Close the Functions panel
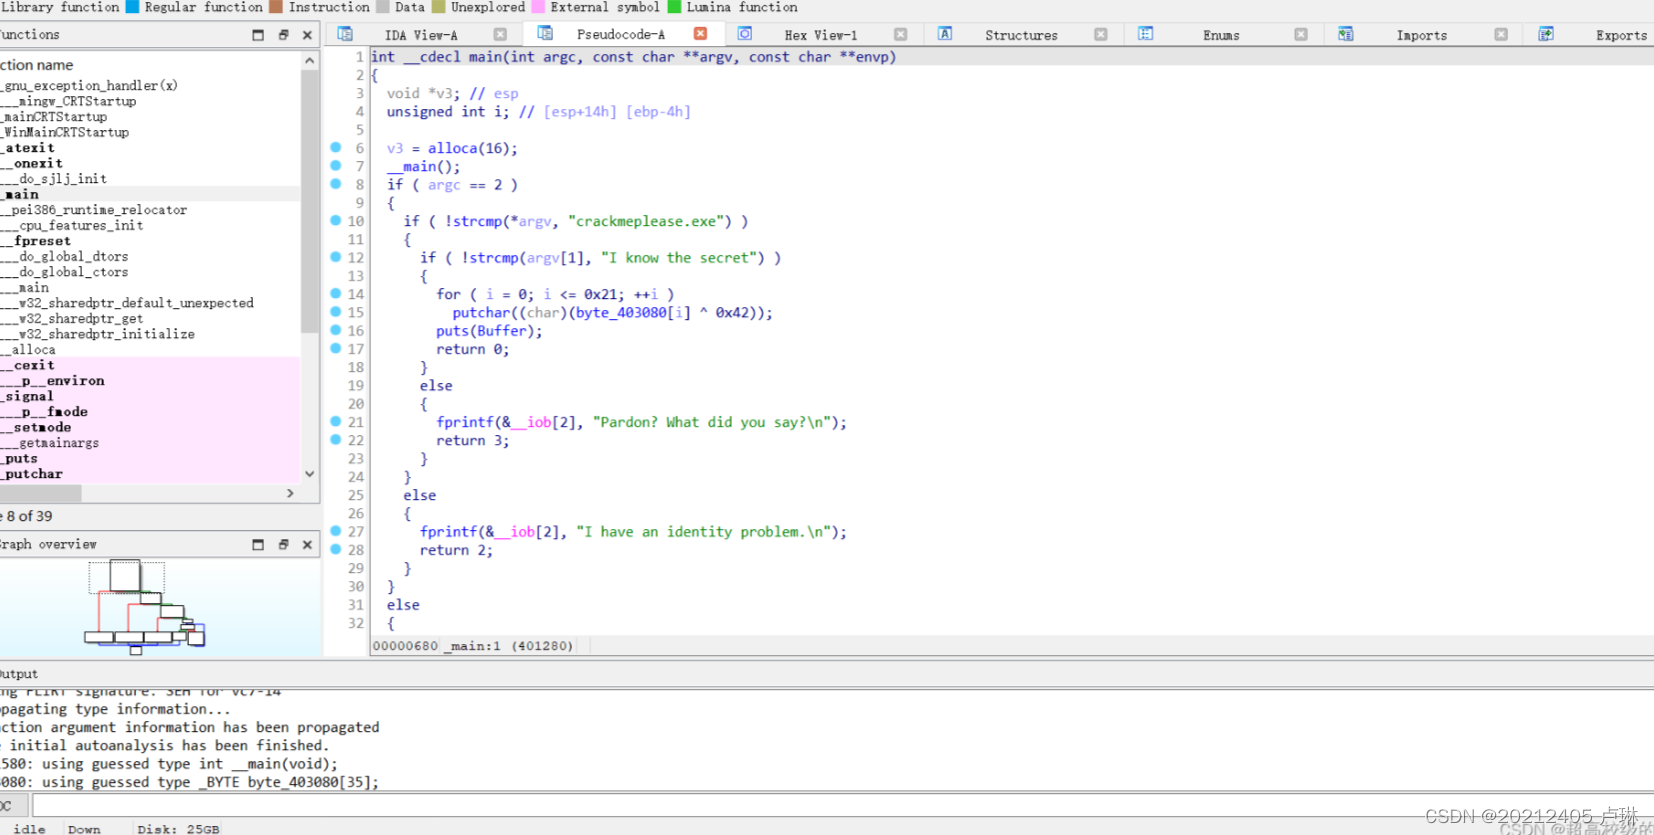The height and width of the screenshot is (835, 1654). (307, 35)
